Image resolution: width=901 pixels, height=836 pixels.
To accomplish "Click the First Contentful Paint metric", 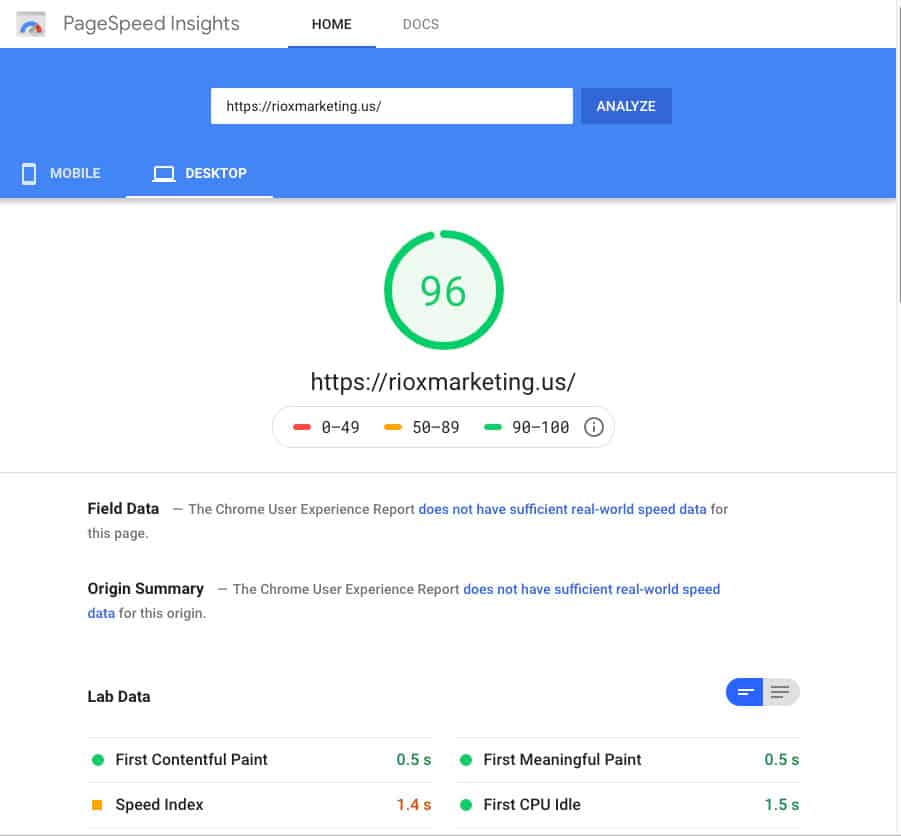I will coord(260,760).
